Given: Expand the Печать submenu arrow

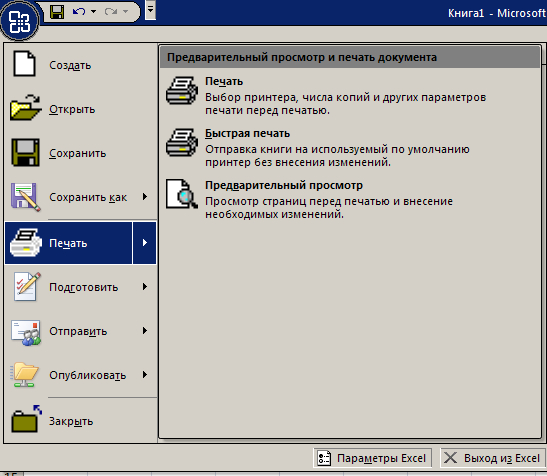Looking at the screenshot, I should (145, 243).
